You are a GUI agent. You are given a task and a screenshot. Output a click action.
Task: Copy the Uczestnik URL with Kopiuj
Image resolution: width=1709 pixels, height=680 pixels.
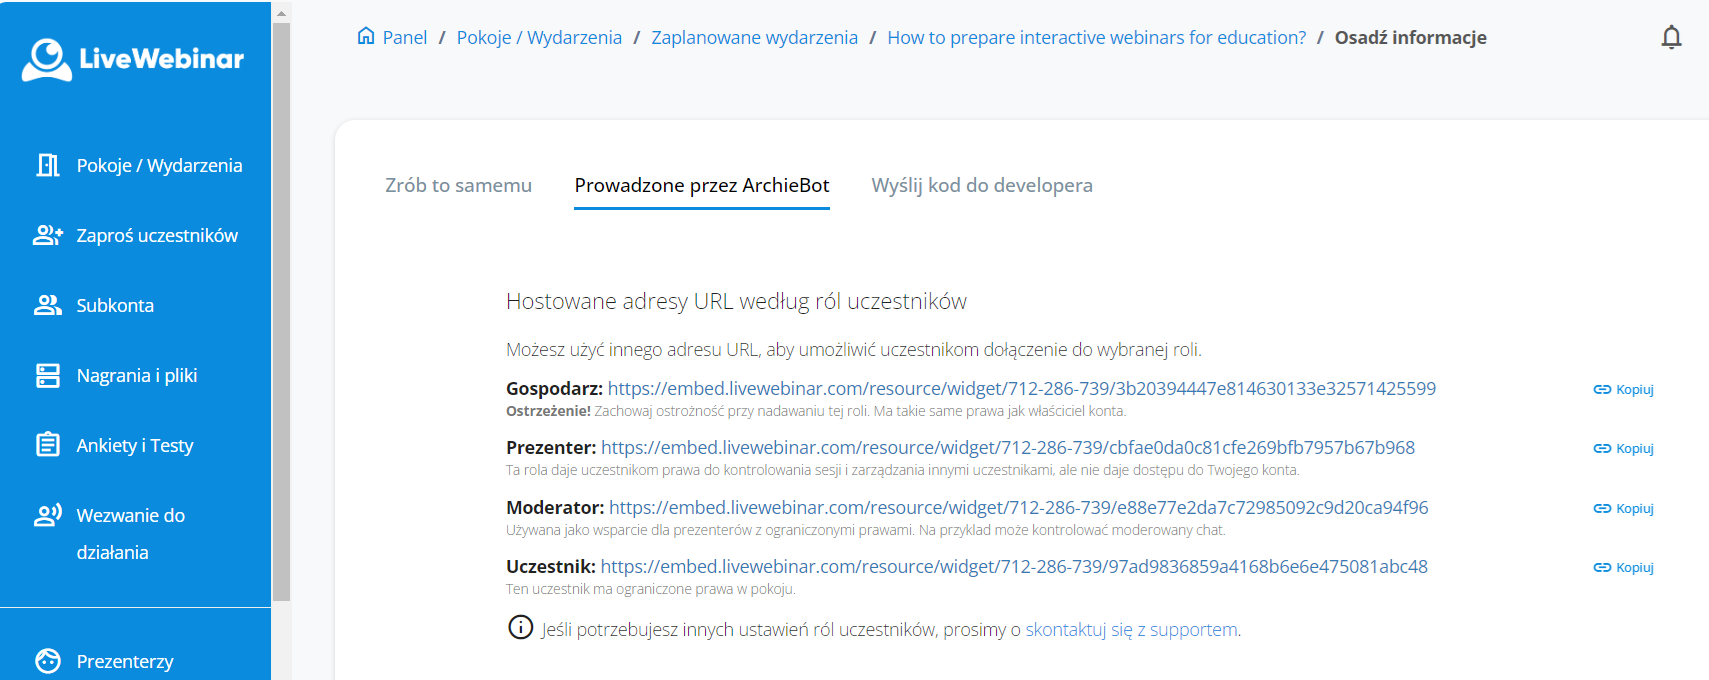[x=1623, y=567]
